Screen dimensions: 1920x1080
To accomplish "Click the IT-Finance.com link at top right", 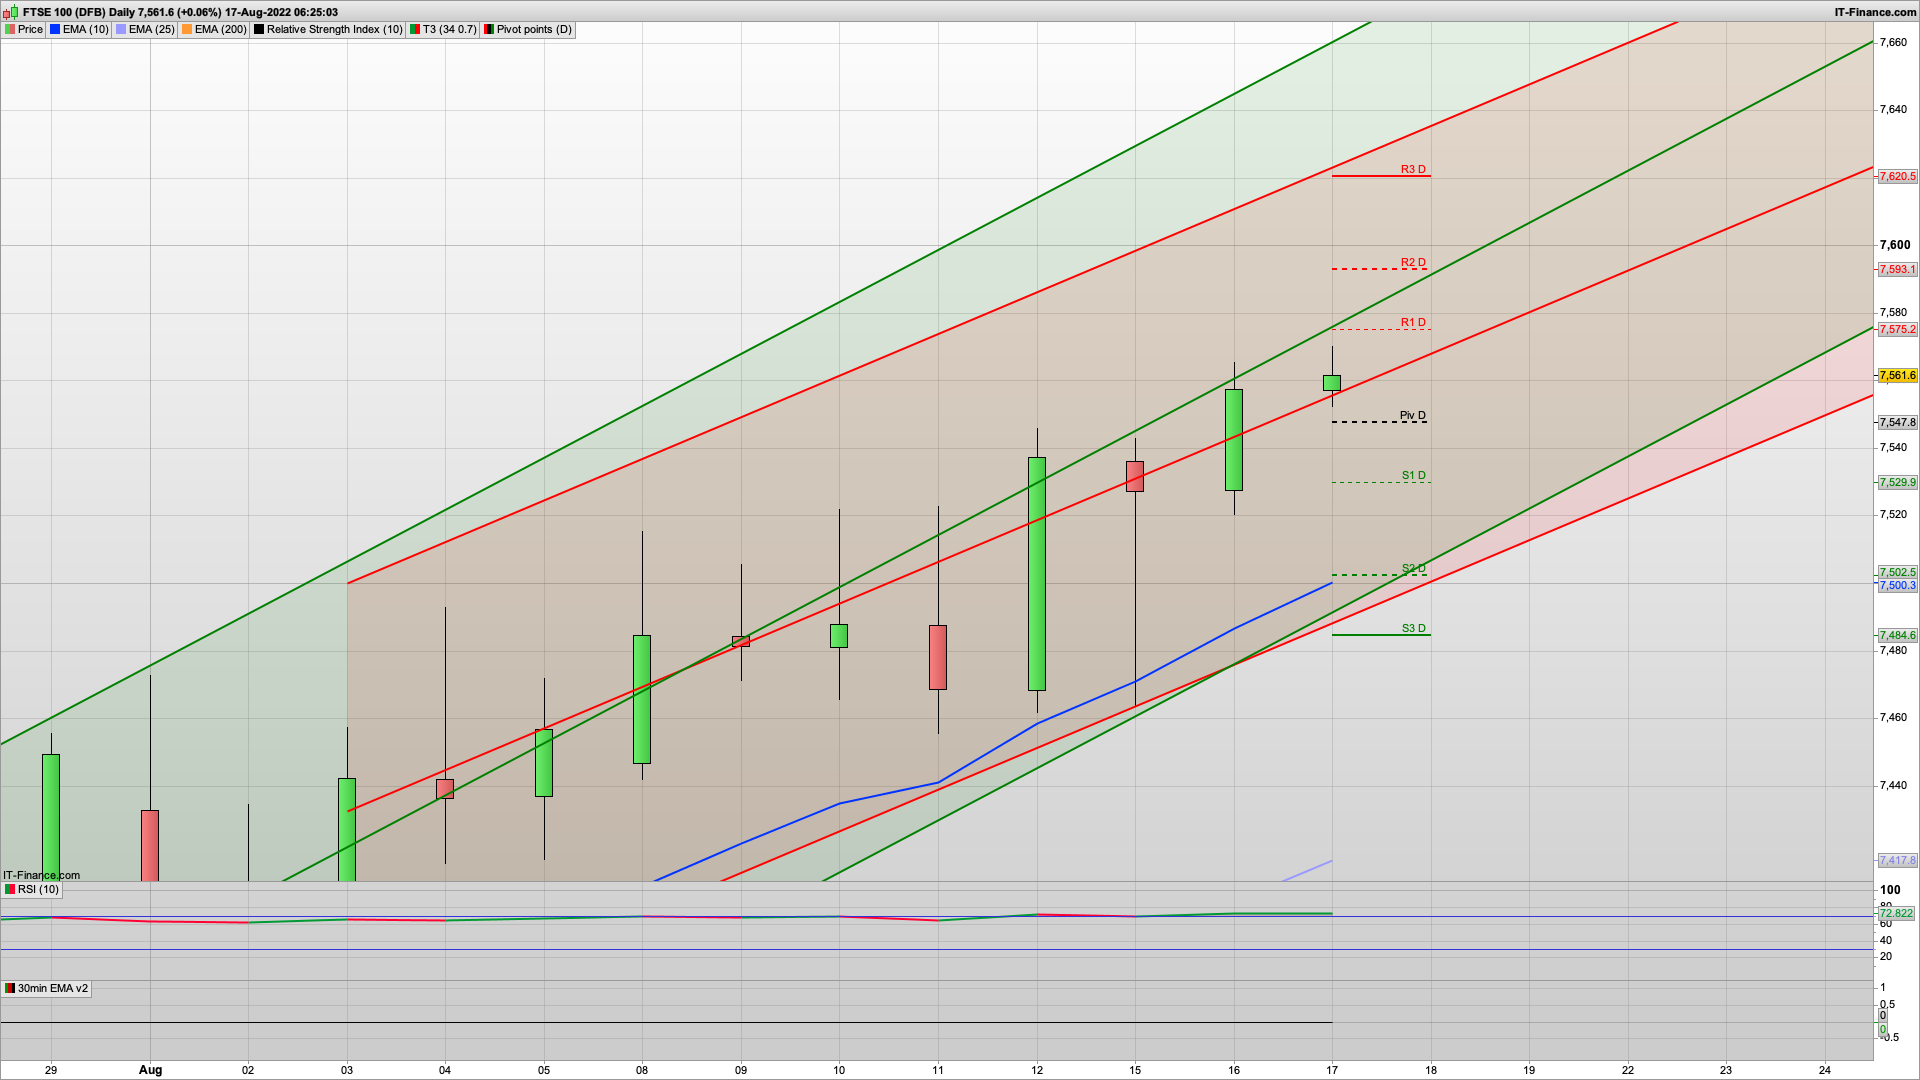I will click(x=1875, y=12).
